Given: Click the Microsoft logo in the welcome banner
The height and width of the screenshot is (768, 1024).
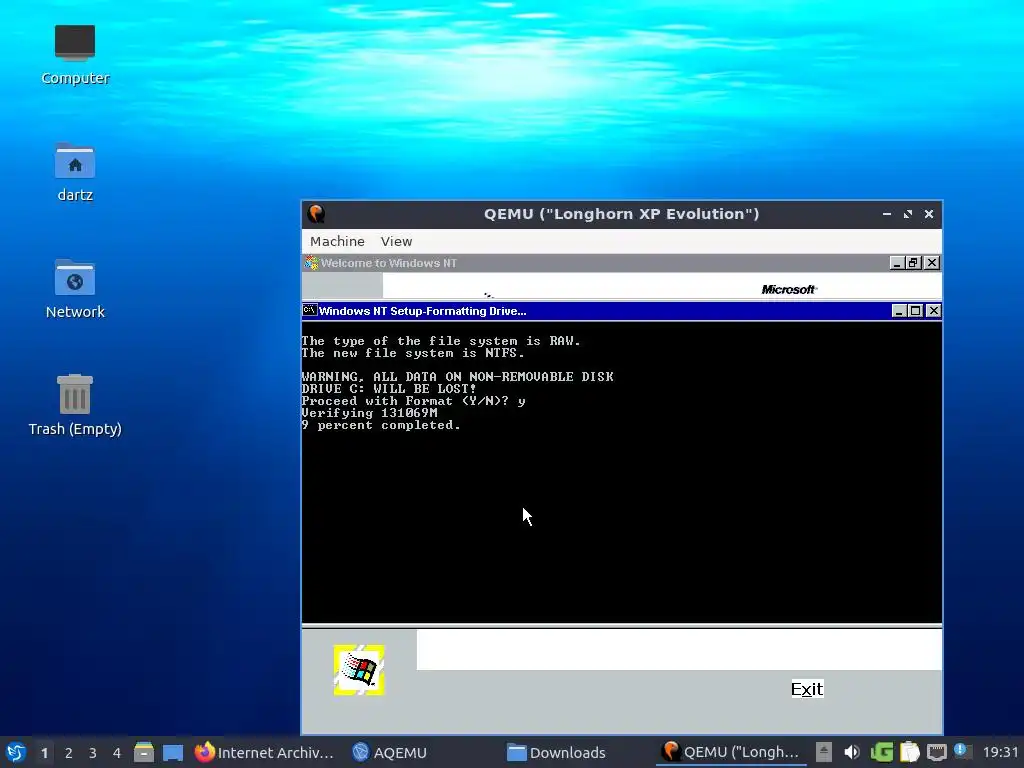Looking at the screenshot, I should pyautogui.click(x=789, y=289).
